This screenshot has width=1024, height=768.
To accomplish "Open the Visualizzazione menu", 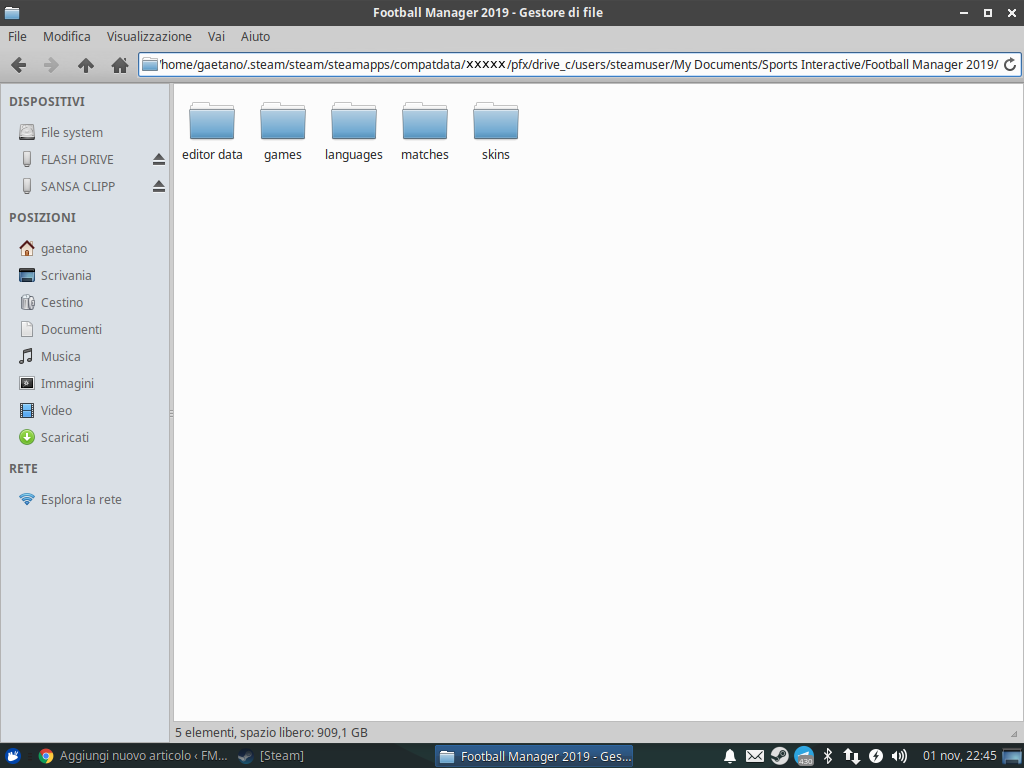I will pos(149,37).
